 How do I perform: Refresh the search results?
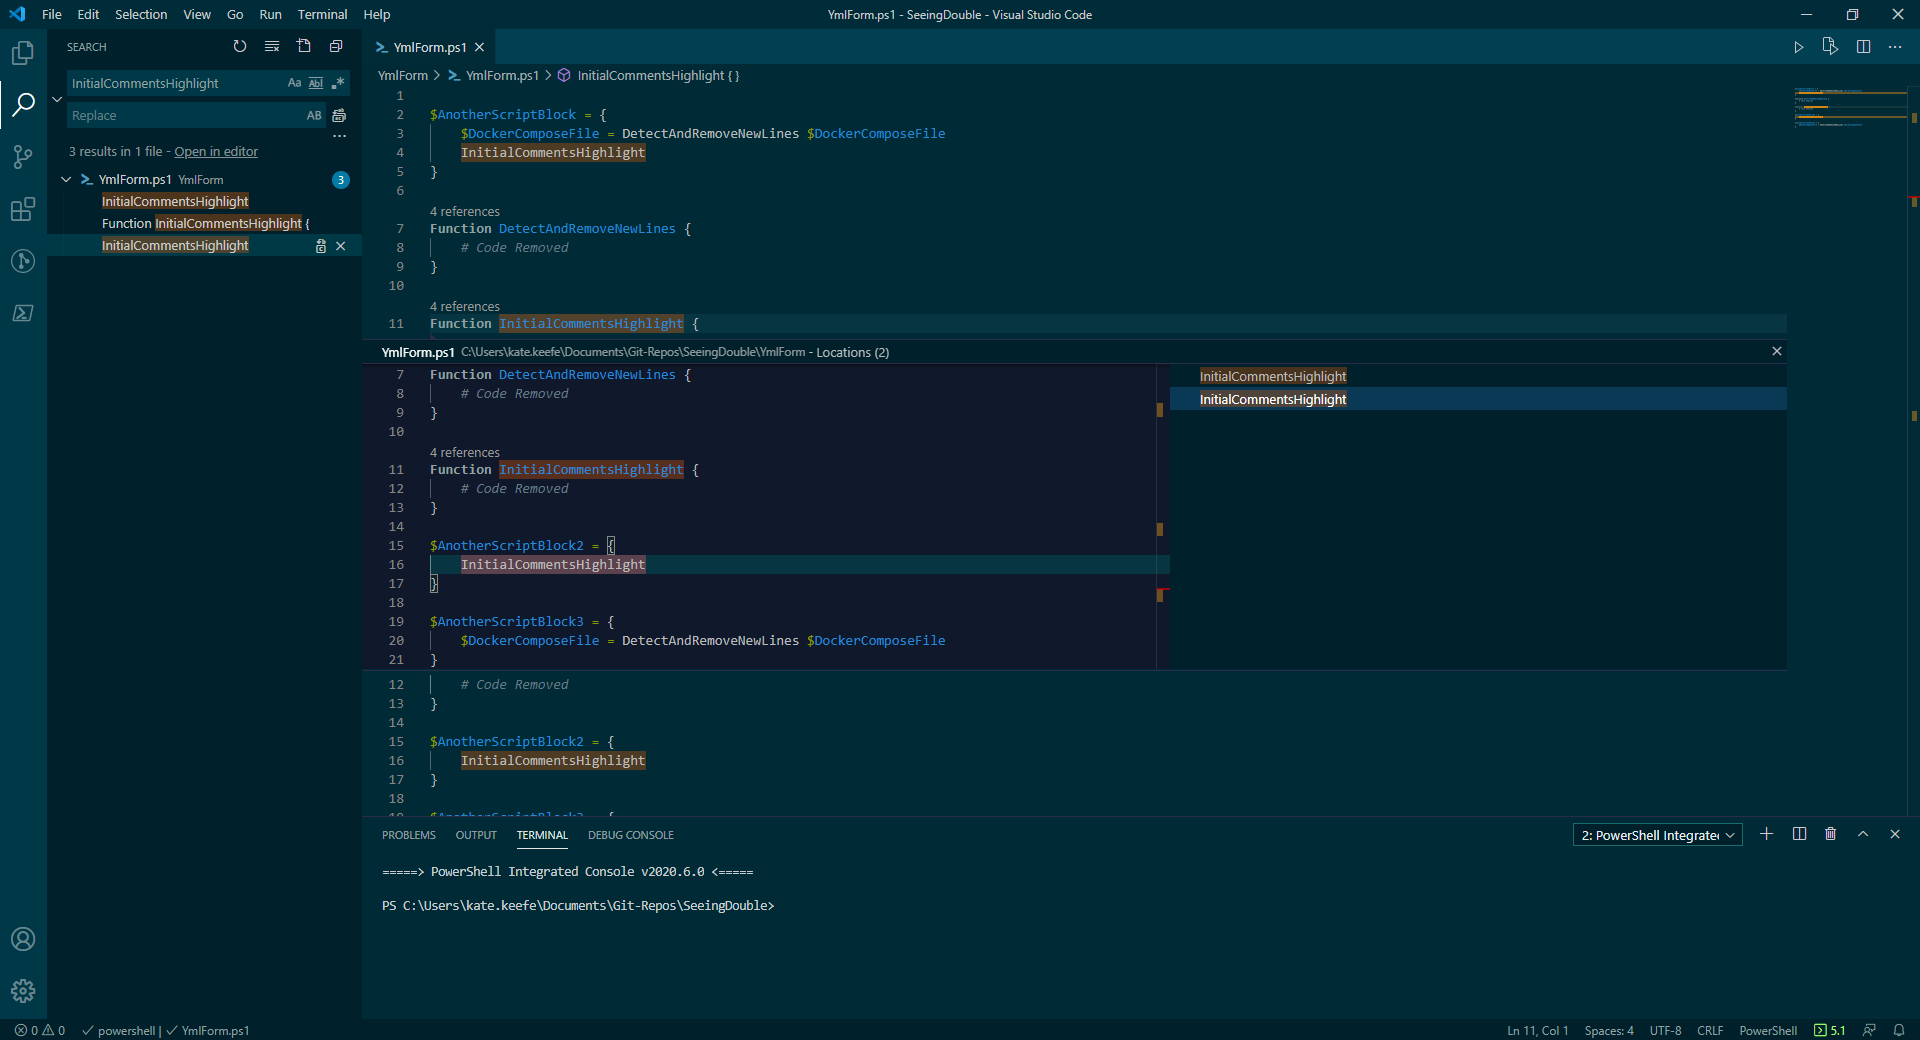coord(240,46)
